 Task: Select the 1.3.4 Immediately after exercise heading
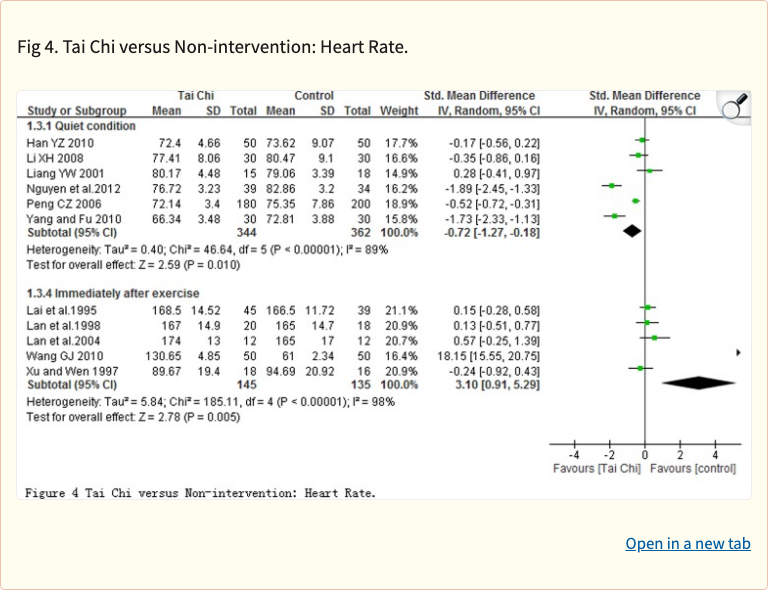(113, 293)
